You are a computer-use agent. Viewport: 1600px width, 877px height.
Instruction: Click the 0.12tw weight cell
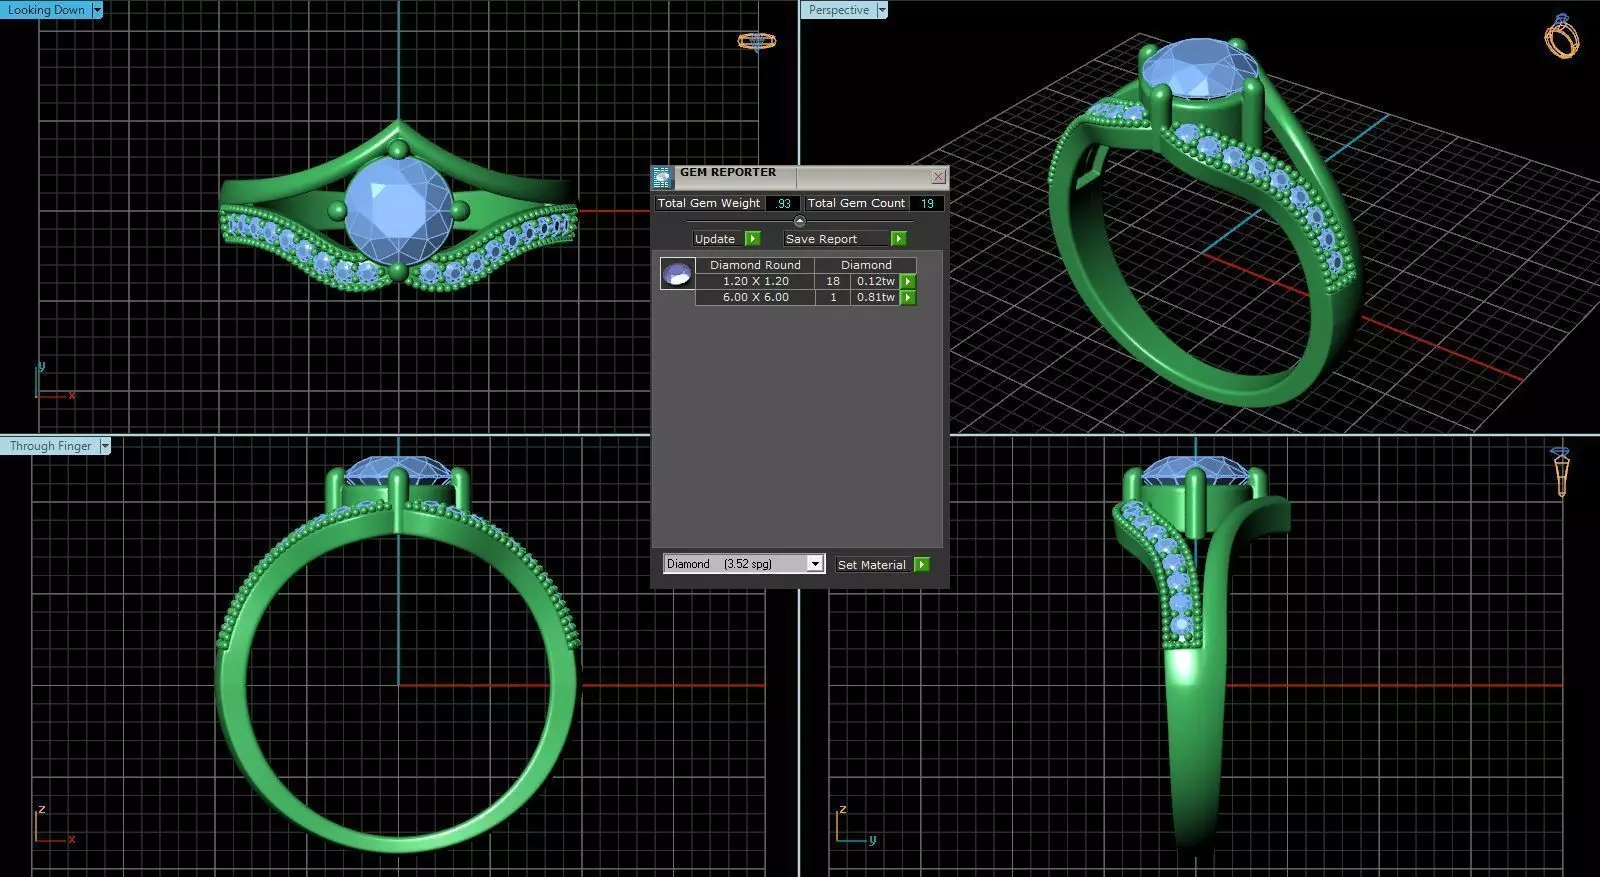coord(876,282)
